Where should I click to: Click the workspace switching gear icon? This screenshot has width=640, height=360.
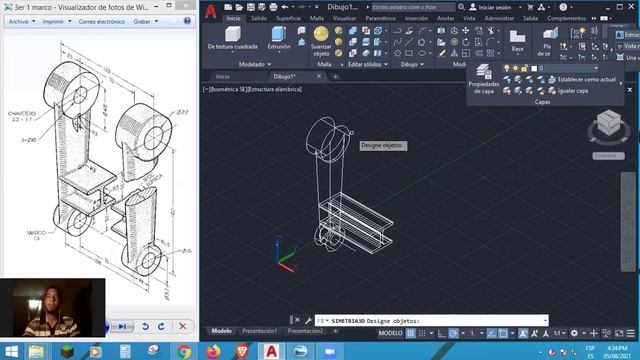574,333
